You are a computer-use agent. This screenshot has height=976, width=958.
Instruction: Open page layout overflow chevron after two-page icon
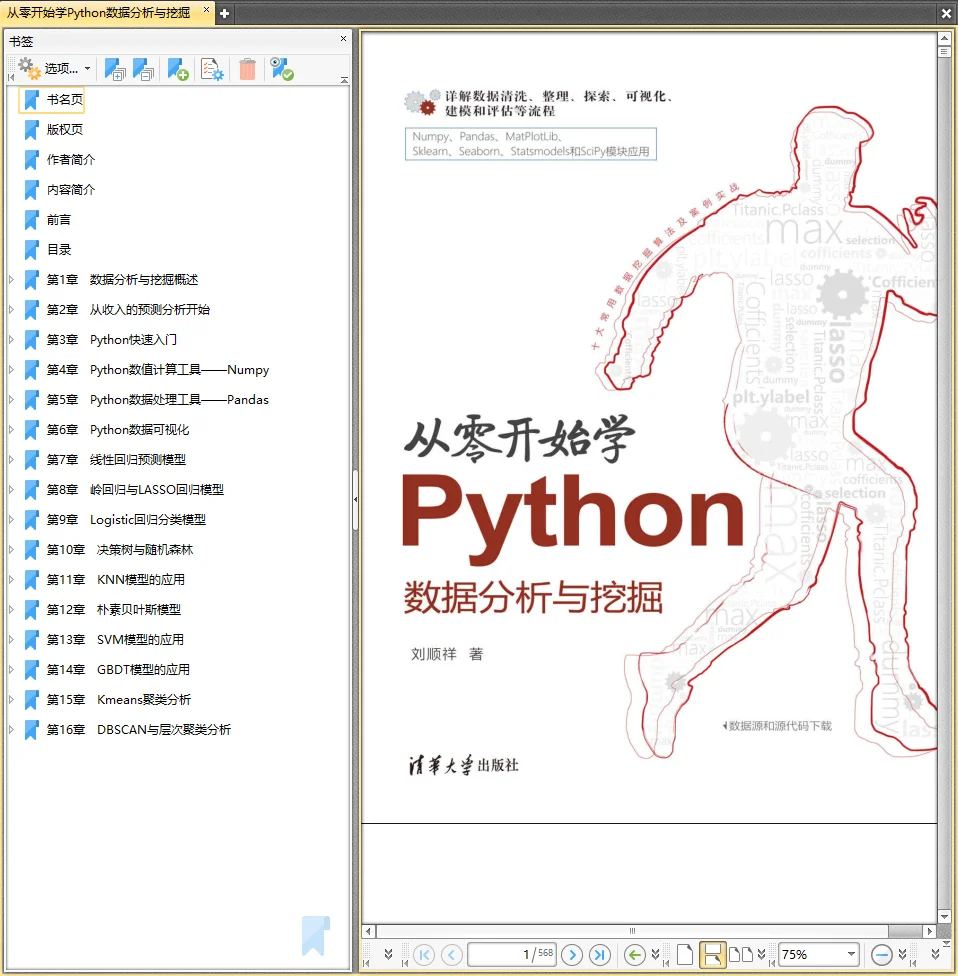(761, 954)
